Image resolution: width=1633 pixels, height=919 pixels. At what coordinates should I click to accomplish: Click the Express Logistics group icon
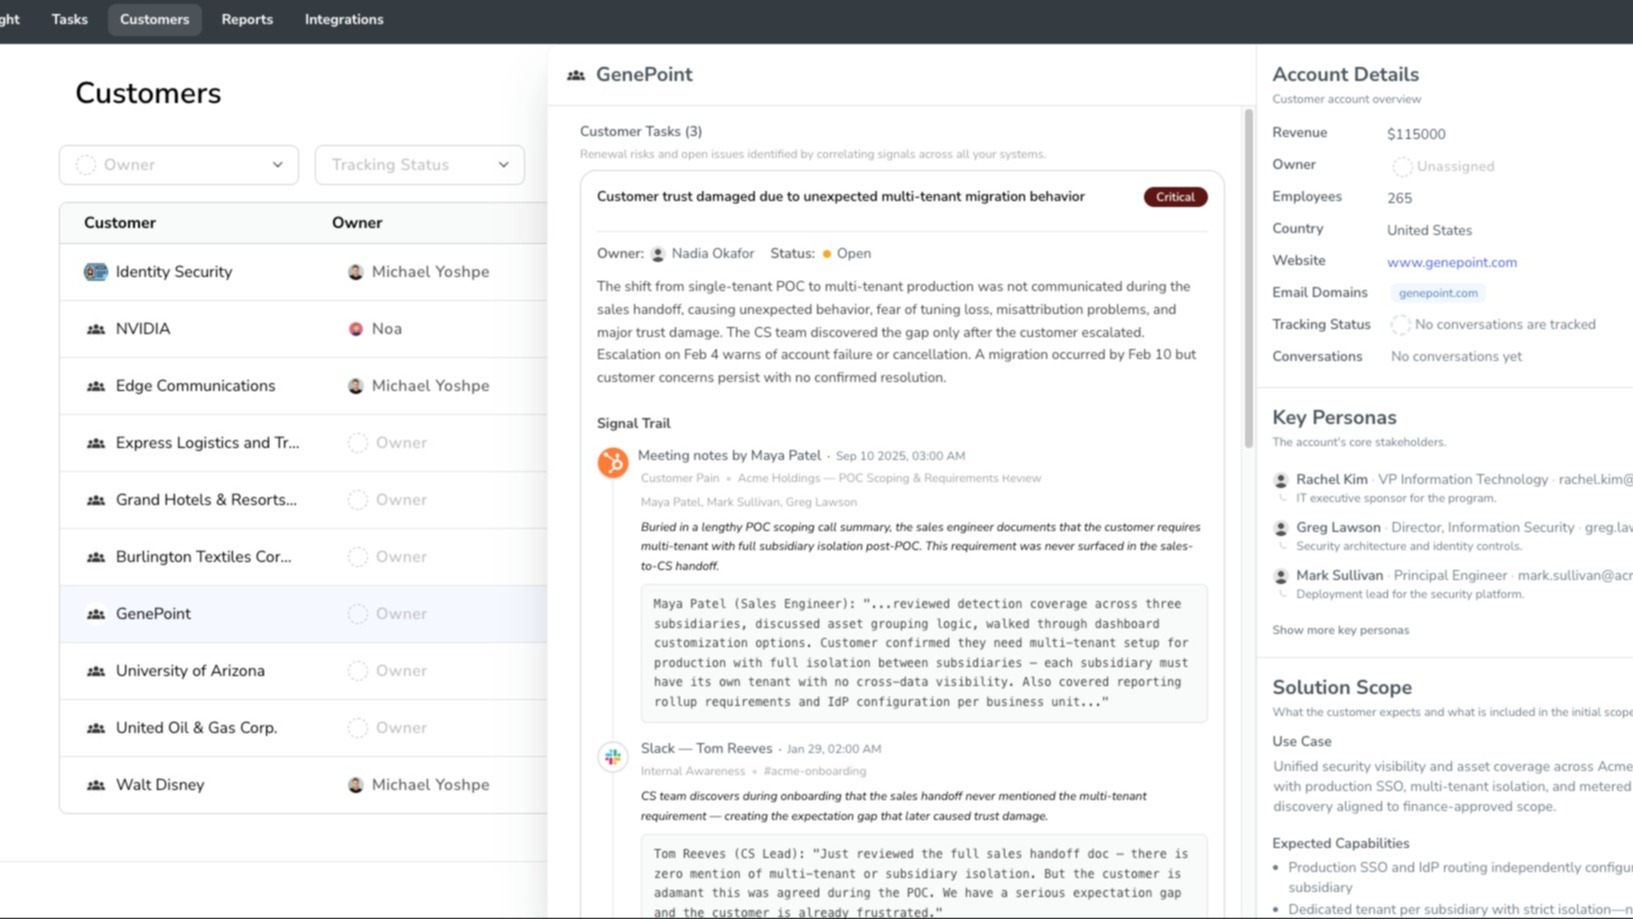point(96,443)
